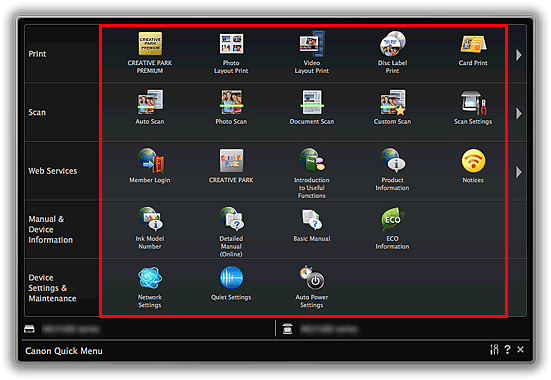
Task: Run Custom Scan
Action: pyautogui.click(x=393, y=107)
